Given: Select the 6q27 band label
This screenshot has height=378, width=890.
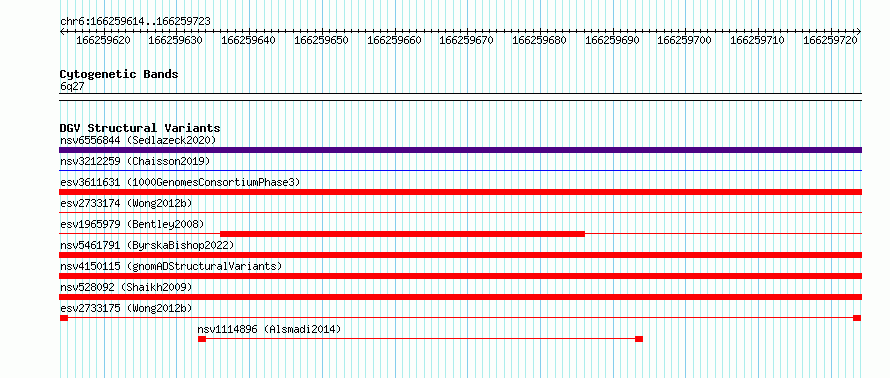Looking at the screenshot, I should point(72,86).
